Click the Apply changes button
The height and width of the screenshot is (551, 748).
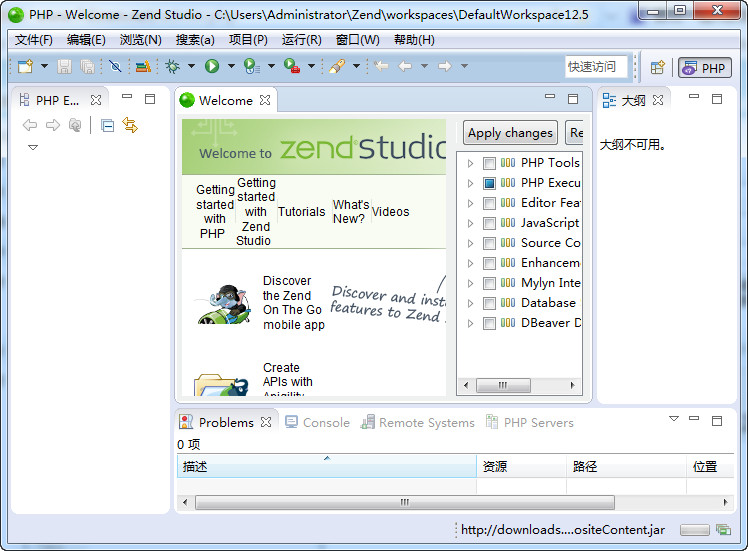(510, 133)
